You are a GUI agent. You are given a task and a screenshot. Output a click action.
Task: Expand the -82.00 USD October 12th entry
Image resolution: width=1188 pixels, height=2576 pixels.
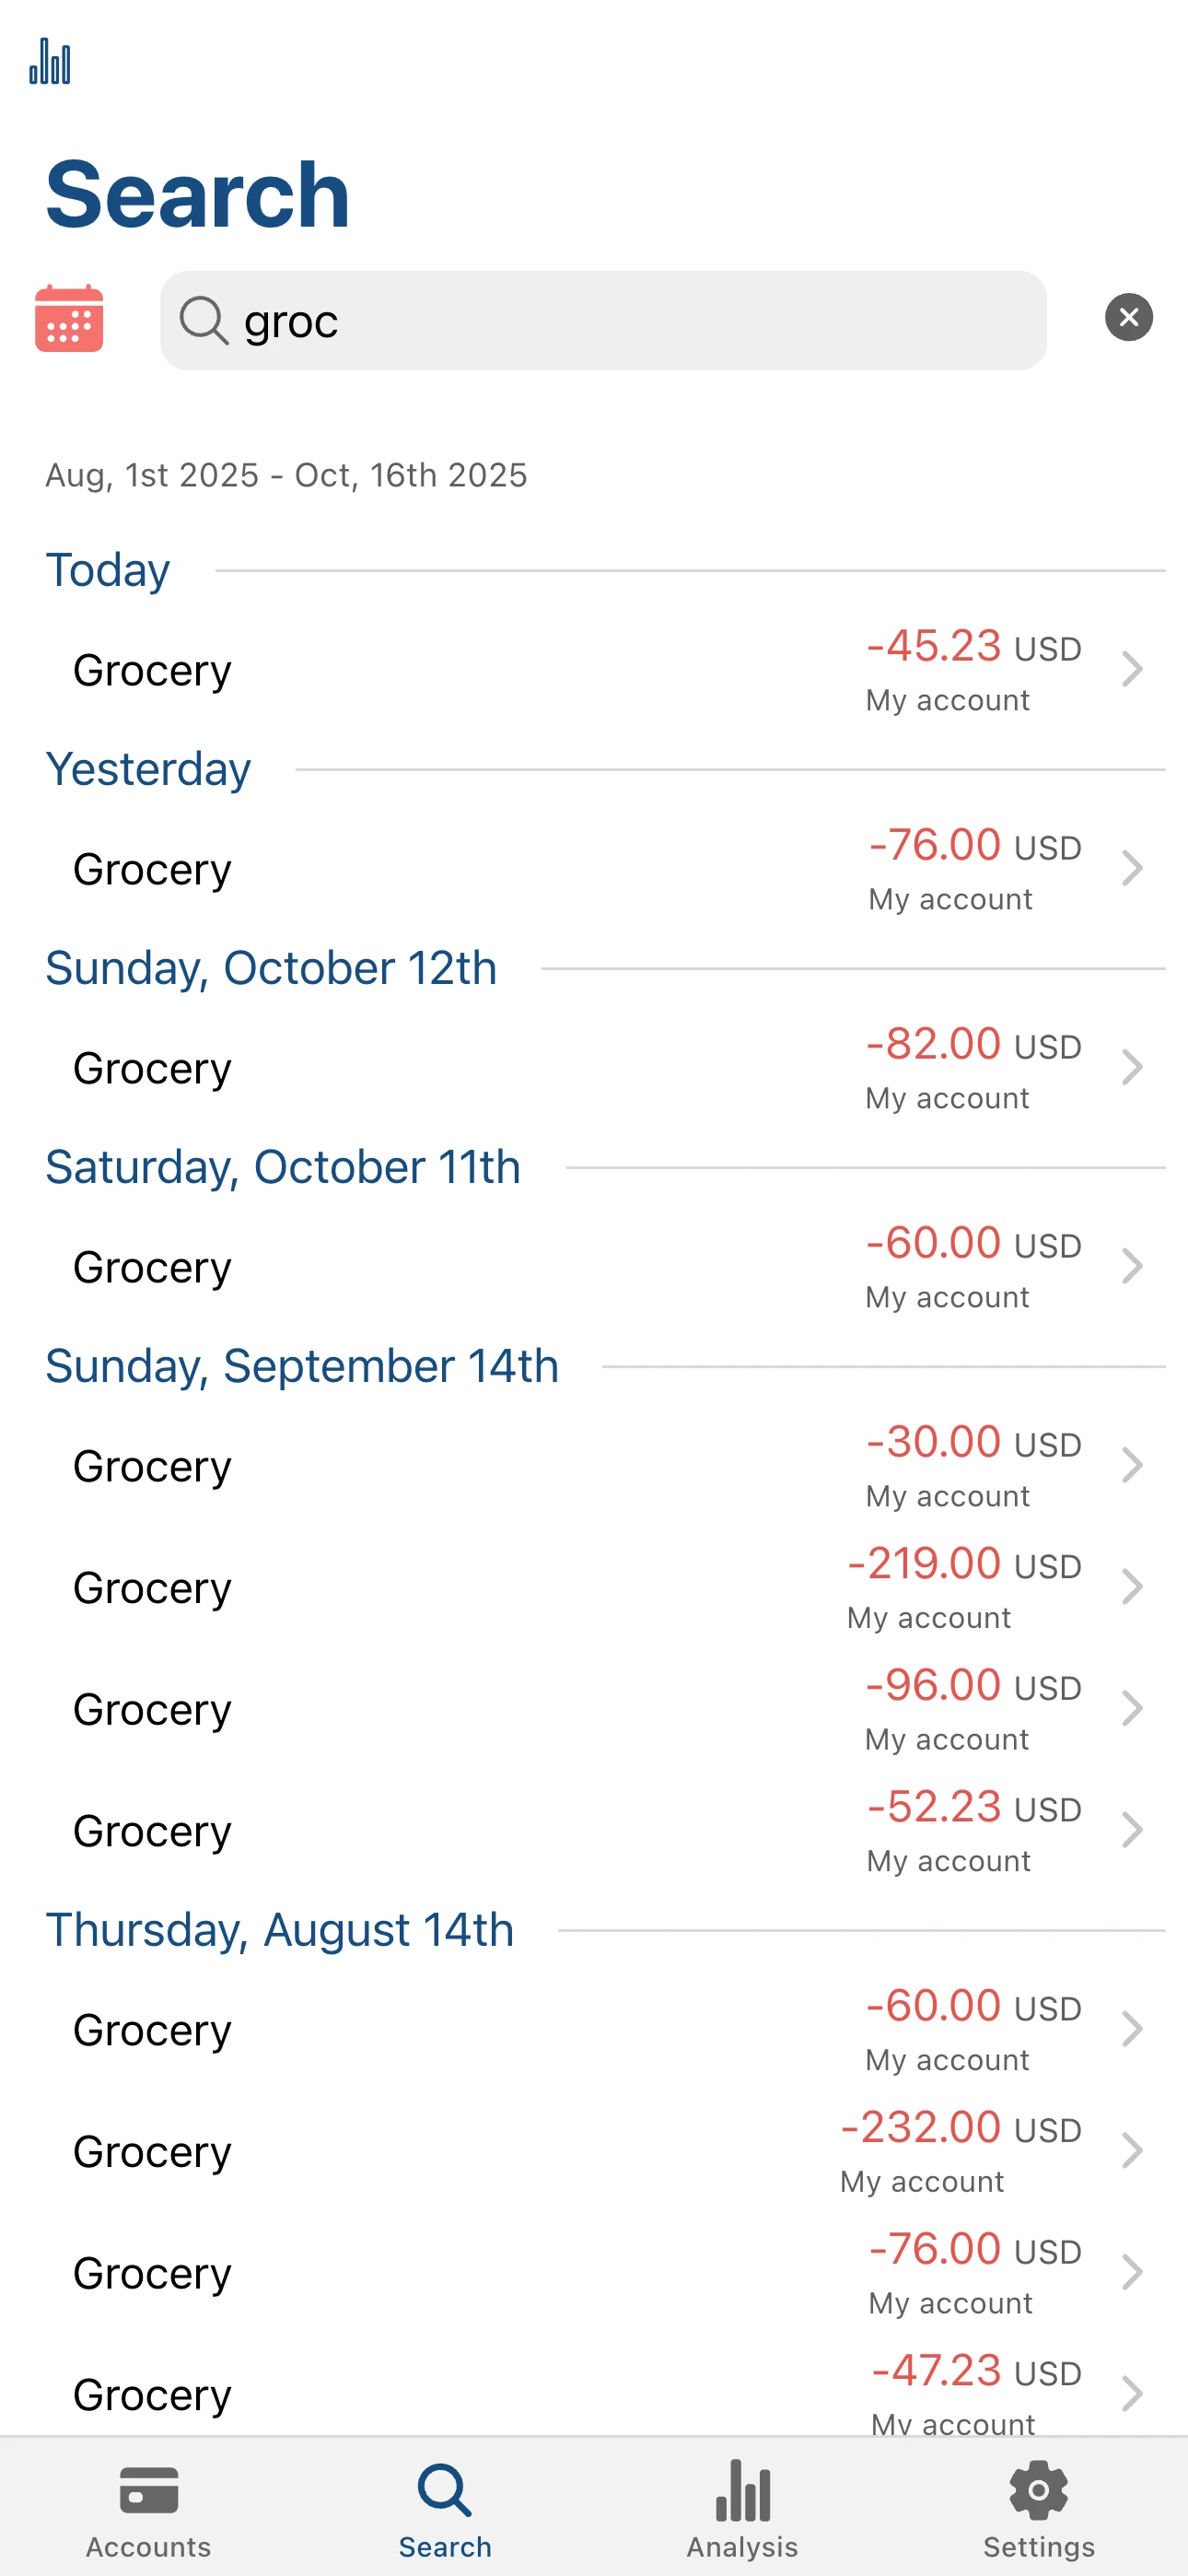[1131, 1067]
